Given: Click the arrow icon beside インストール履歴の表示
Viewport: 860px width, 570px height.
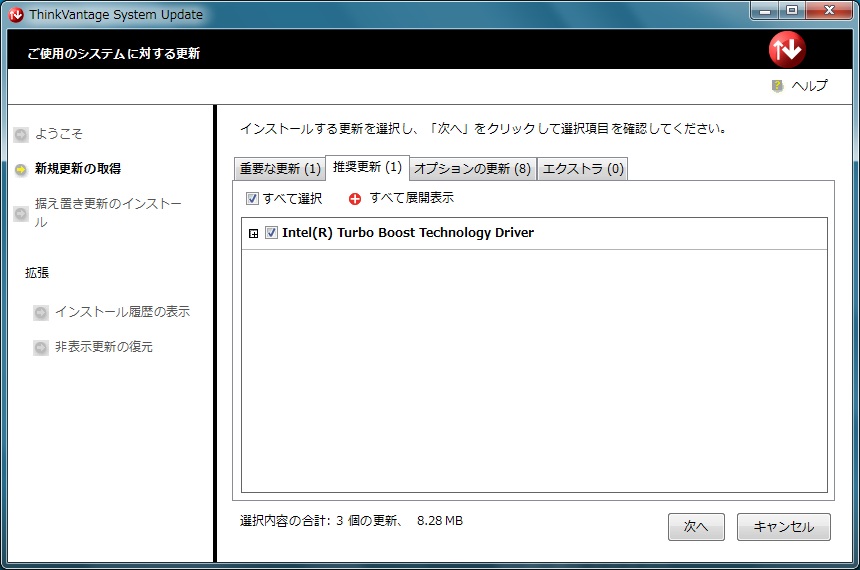Looking at the screenshot, I should [41, 313].
